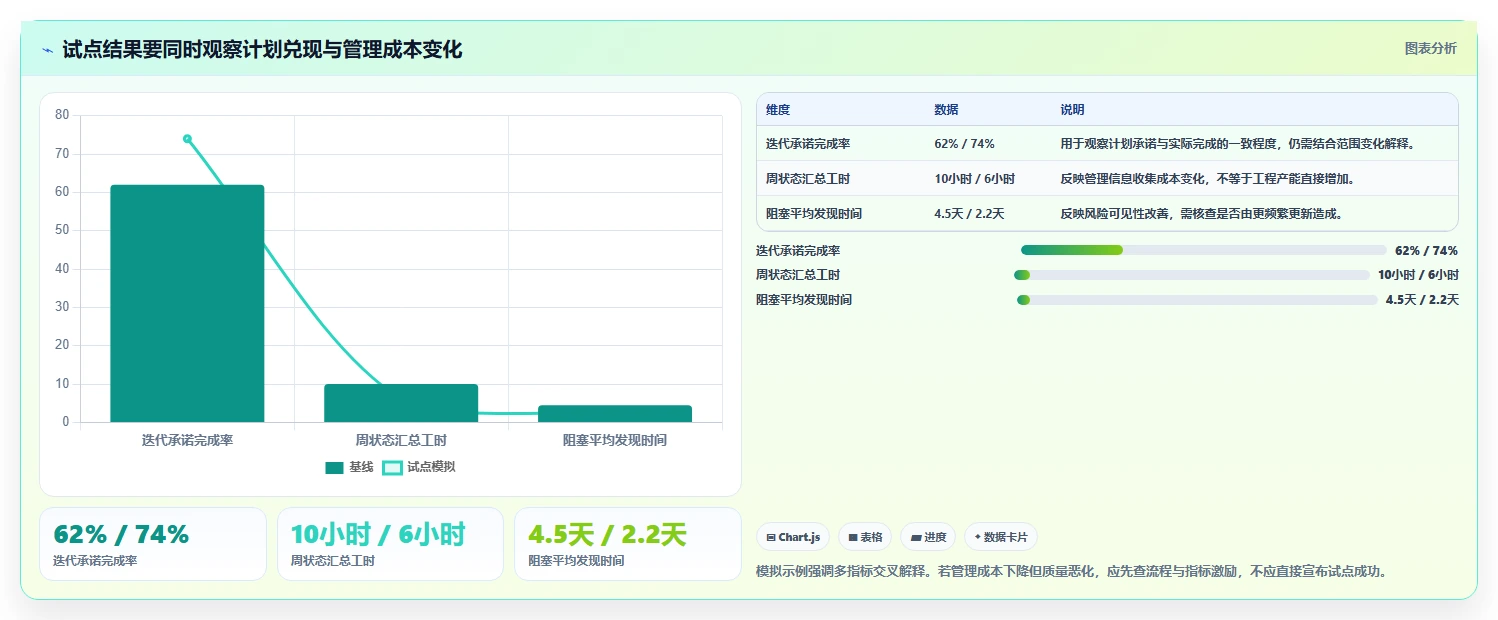The width and height of the screenshot is (1498, 620).
Task: Click the 迭代承诺完成率 baseline bar
Action: [187, 304]
